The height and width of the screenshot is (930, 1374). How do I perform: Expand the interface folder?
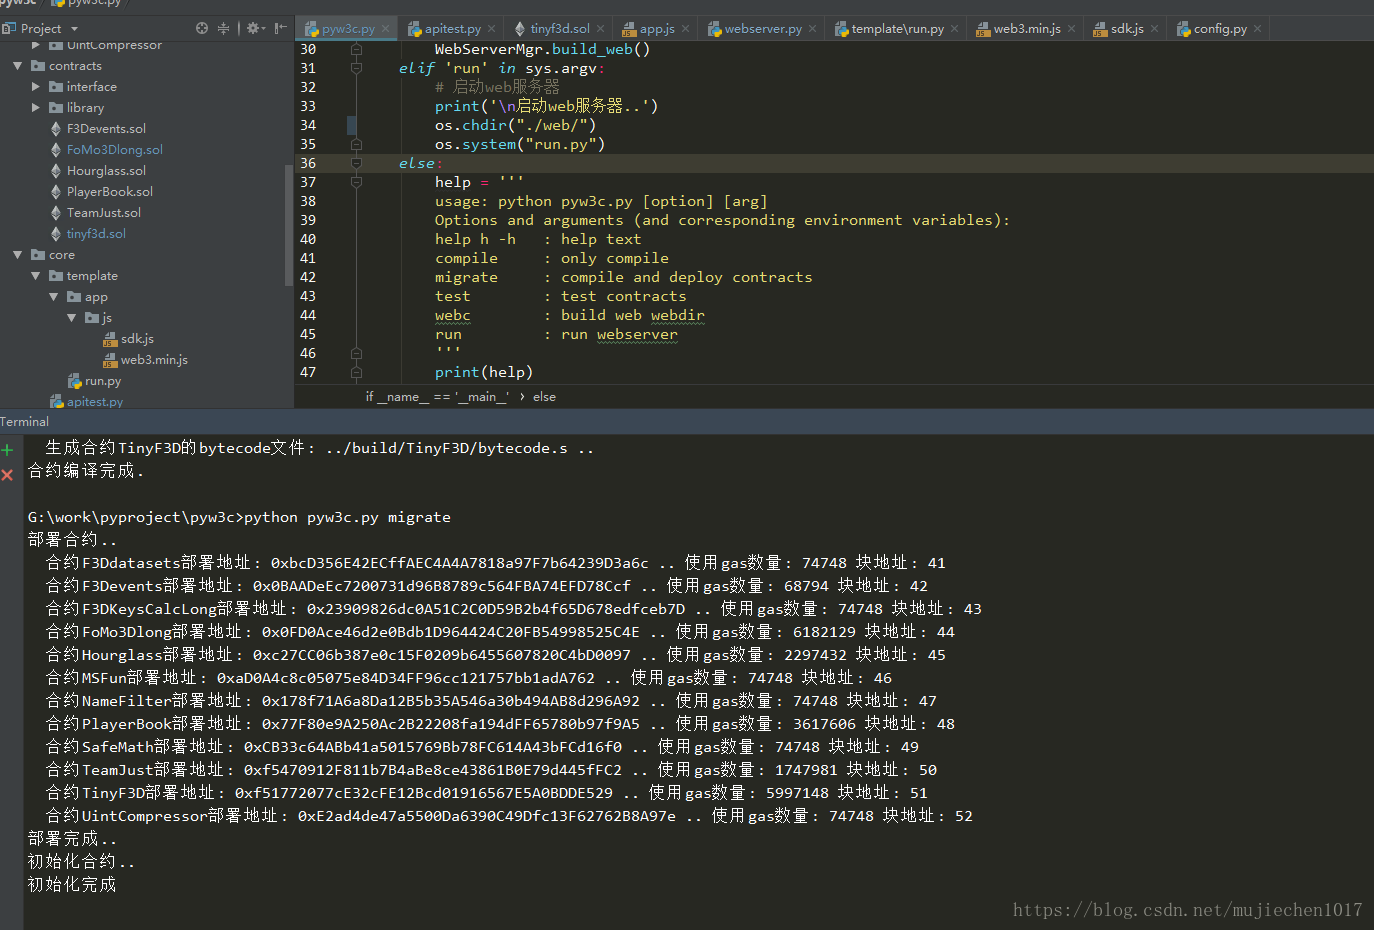point(36,87)
